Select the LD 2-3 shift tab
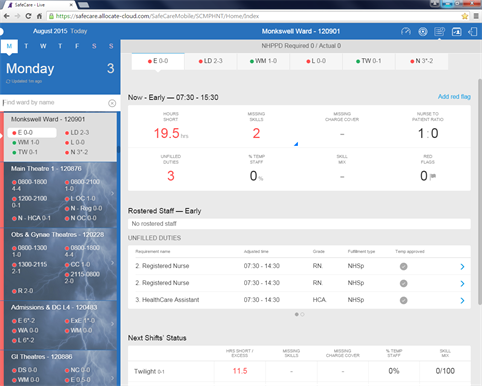The height and width of the screenshot is (386, 482). 211,61
